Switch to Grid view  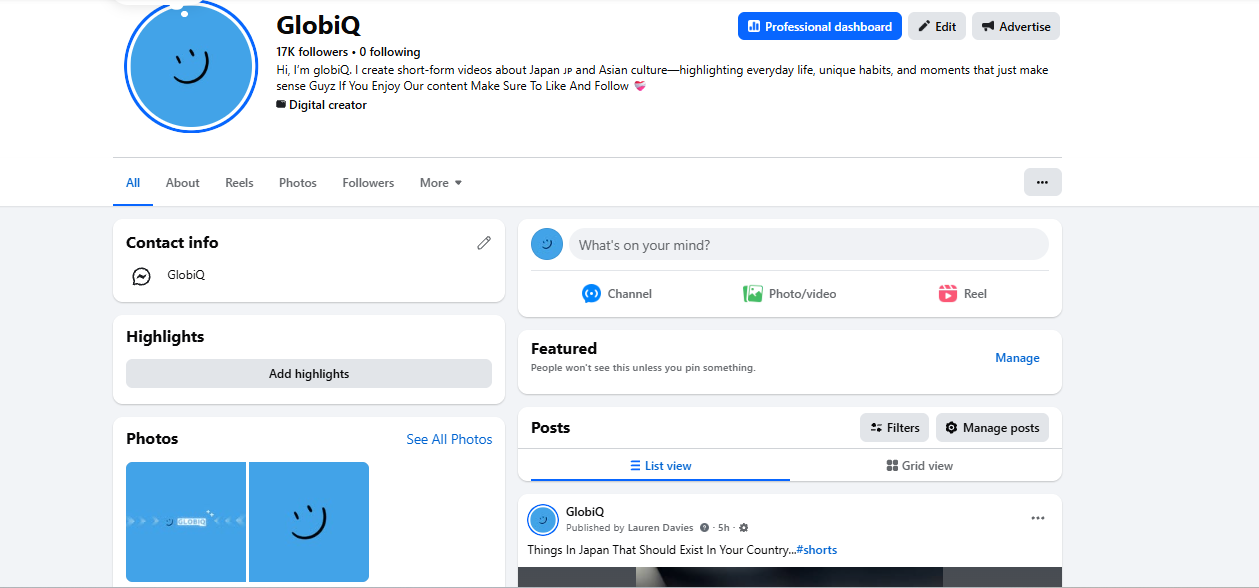[x=920, y=466]
